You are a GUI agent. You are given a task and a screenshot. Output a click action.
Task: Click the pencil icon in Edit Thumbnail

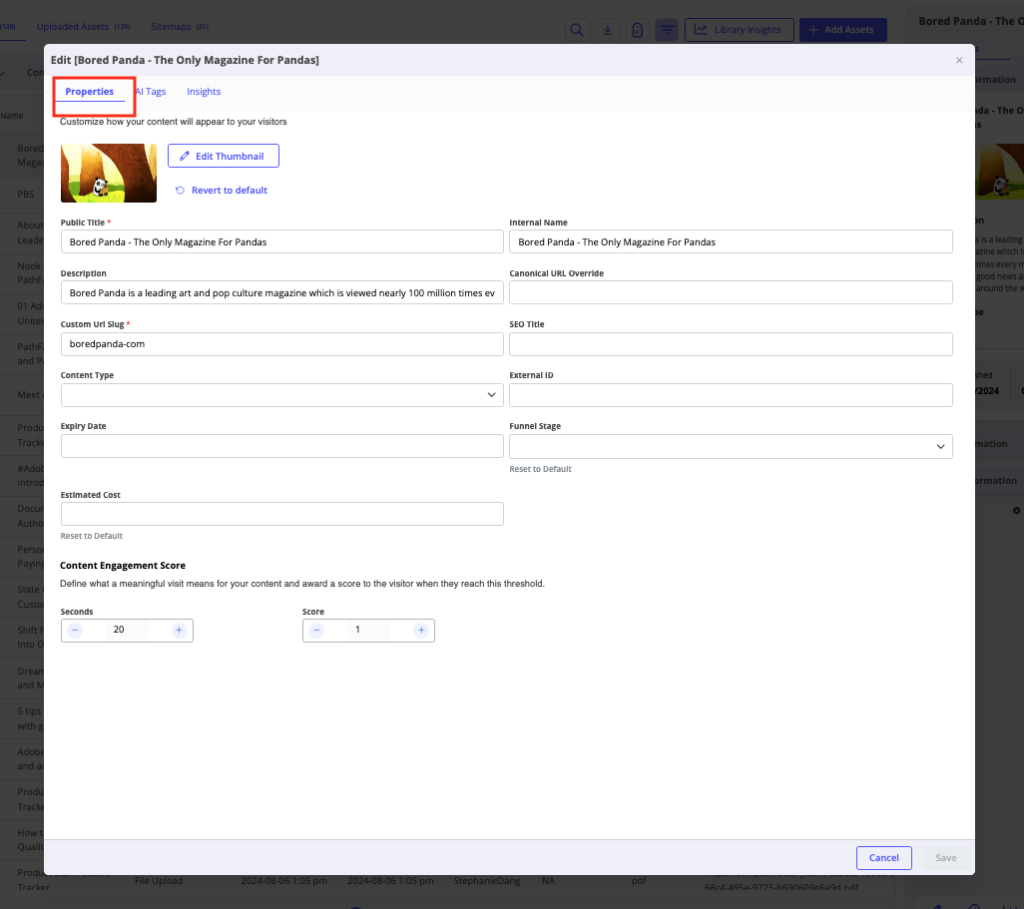coord(185,156)
